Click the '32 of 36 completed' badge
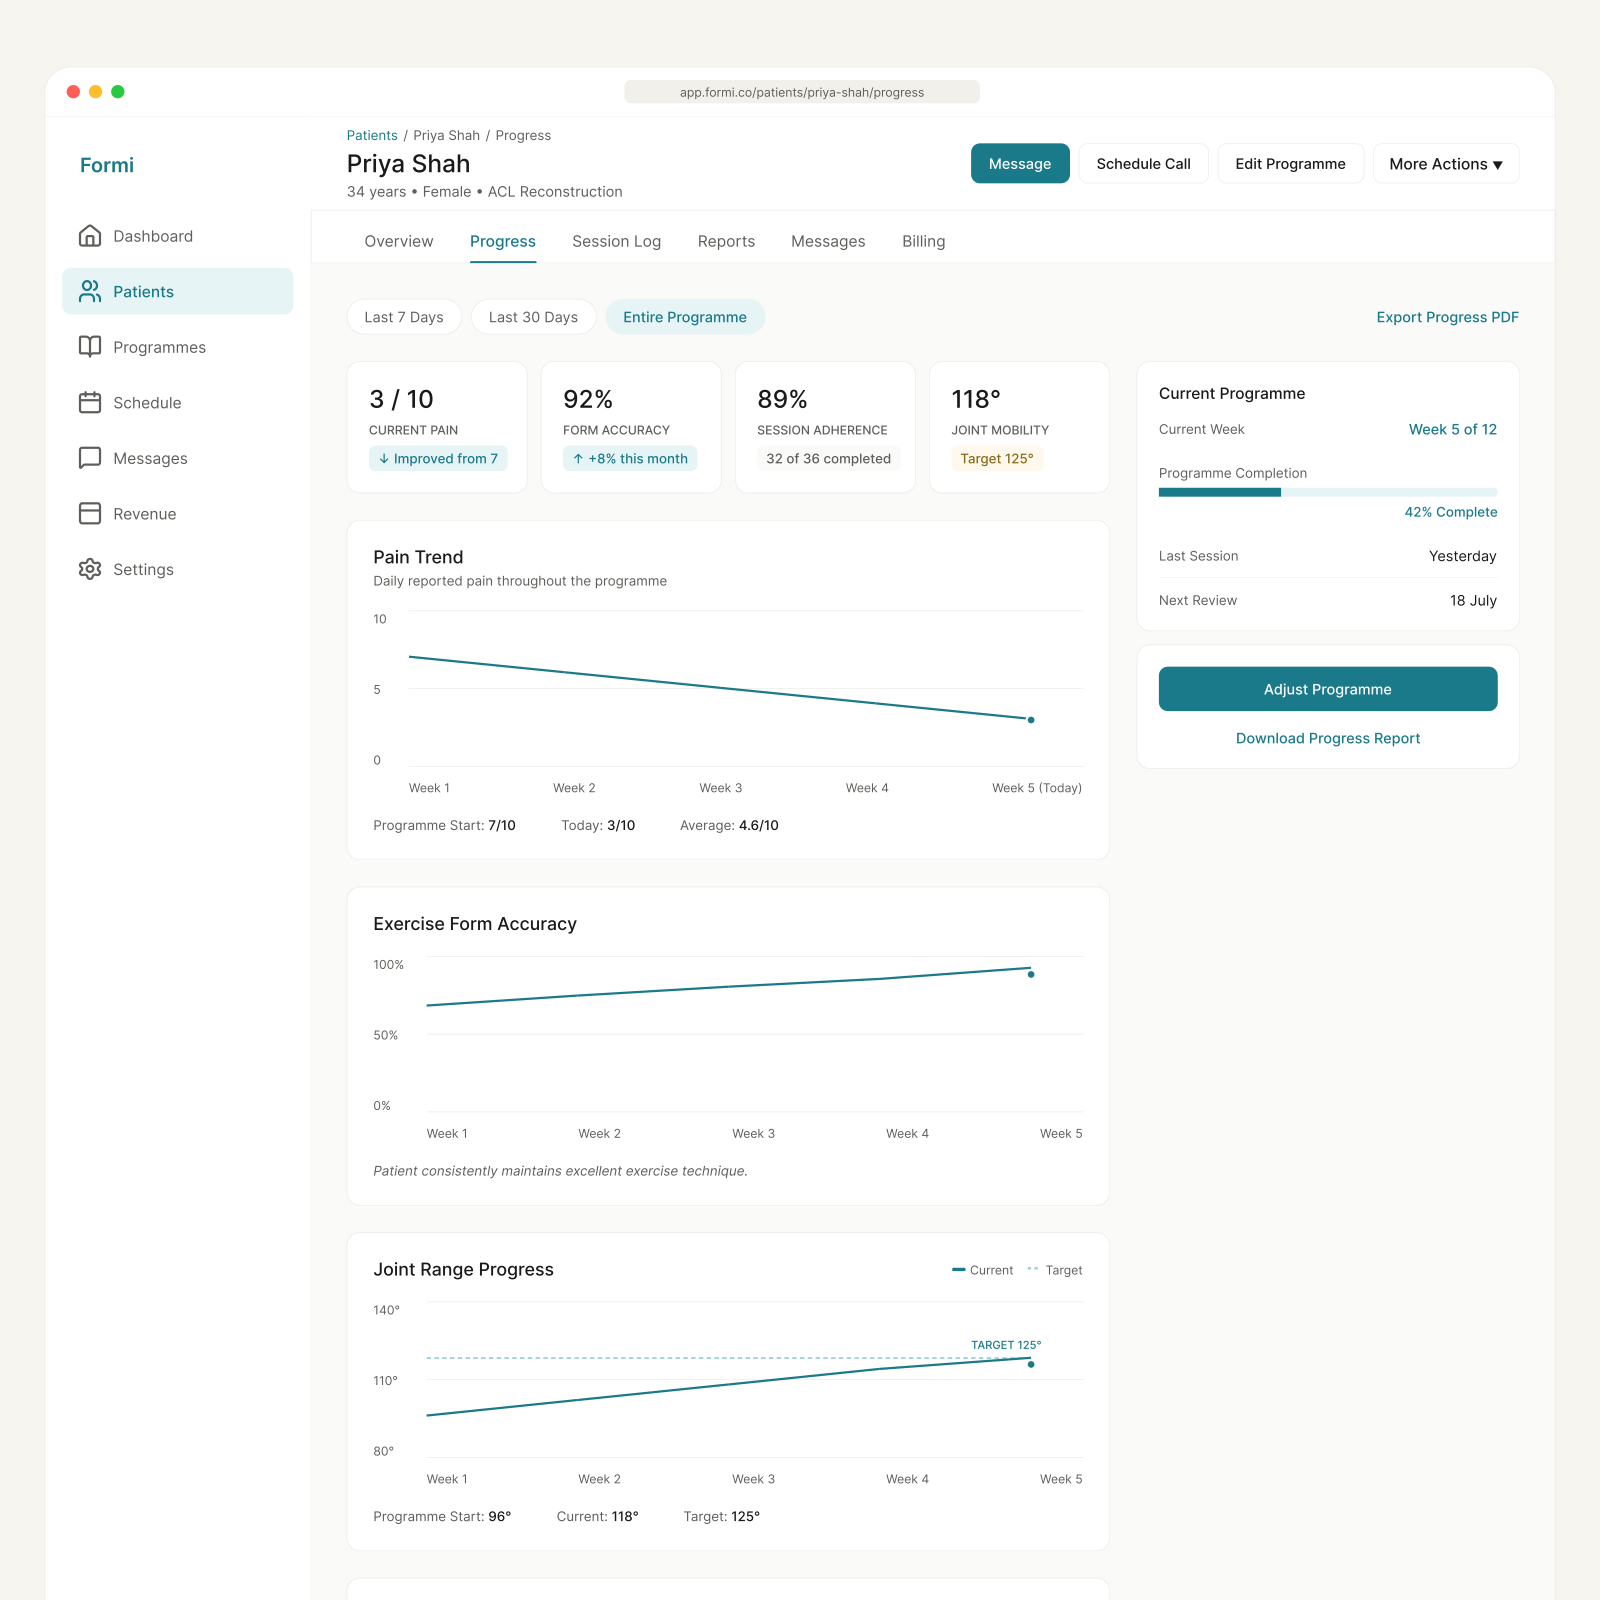 click(828, 458)
